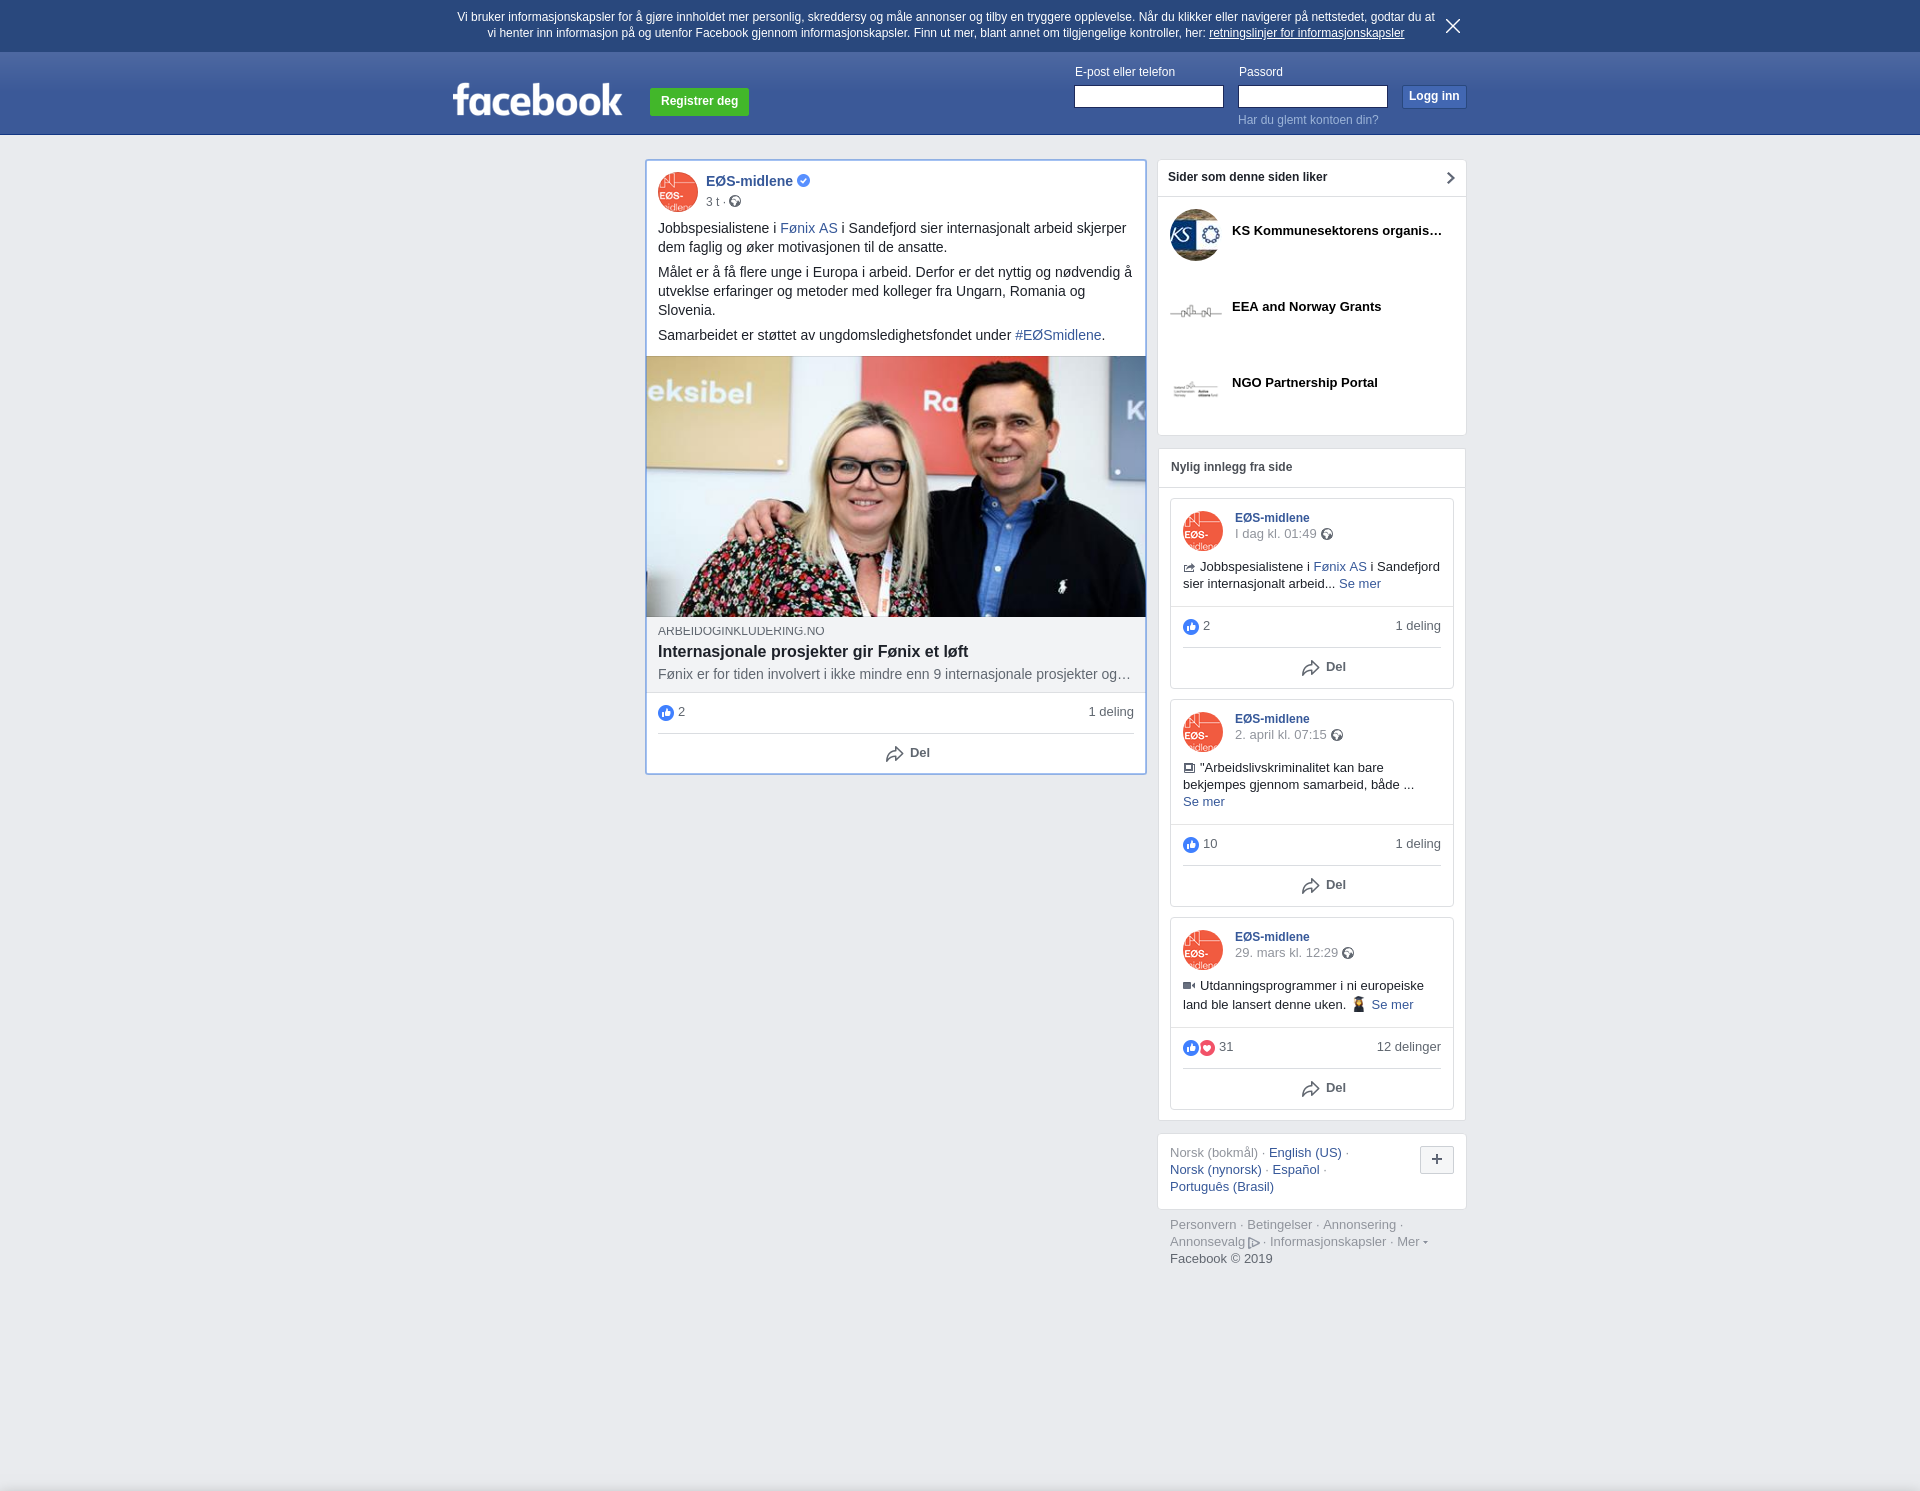Screen dimensions: 1920x1491
Task: Focus the E-post eller telefon field
Action: (1148, 97)
